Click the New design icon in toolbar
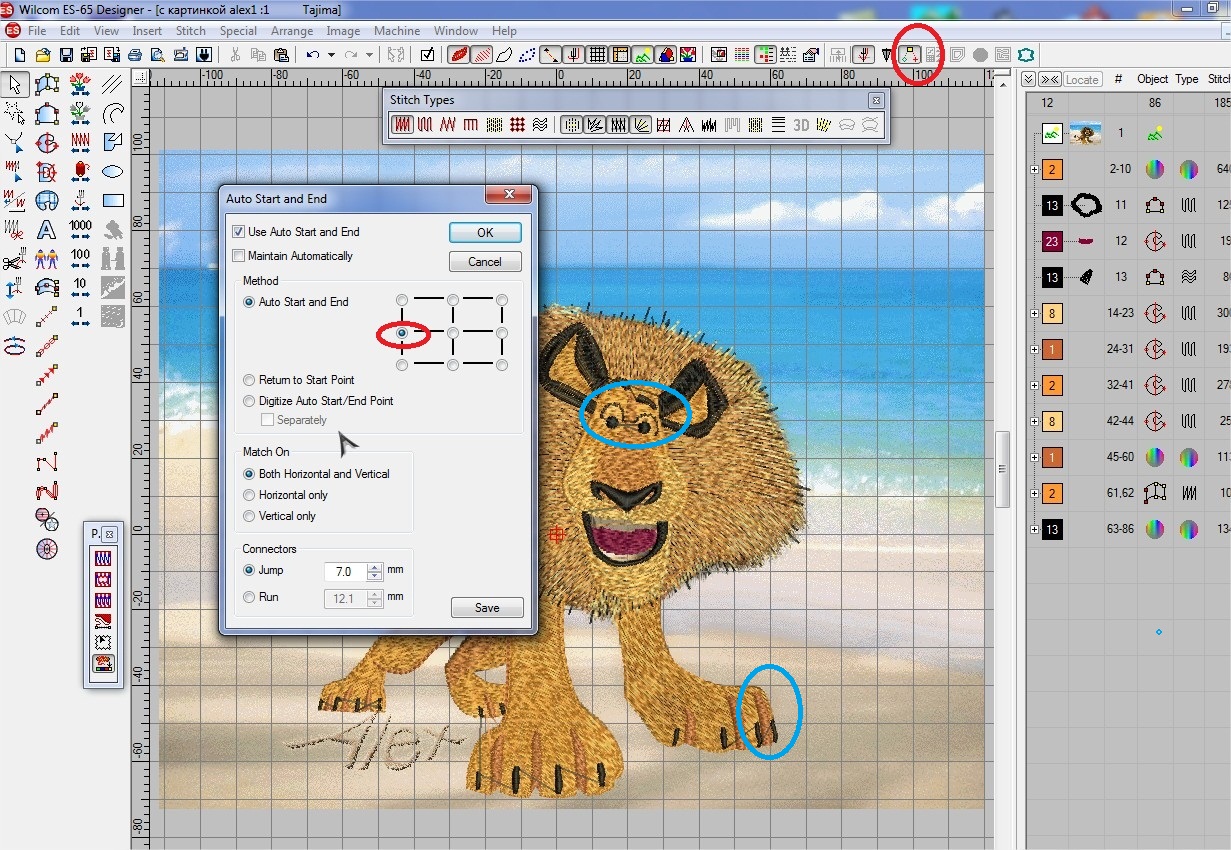1231x850 pixels. click(x=21, y=54)
